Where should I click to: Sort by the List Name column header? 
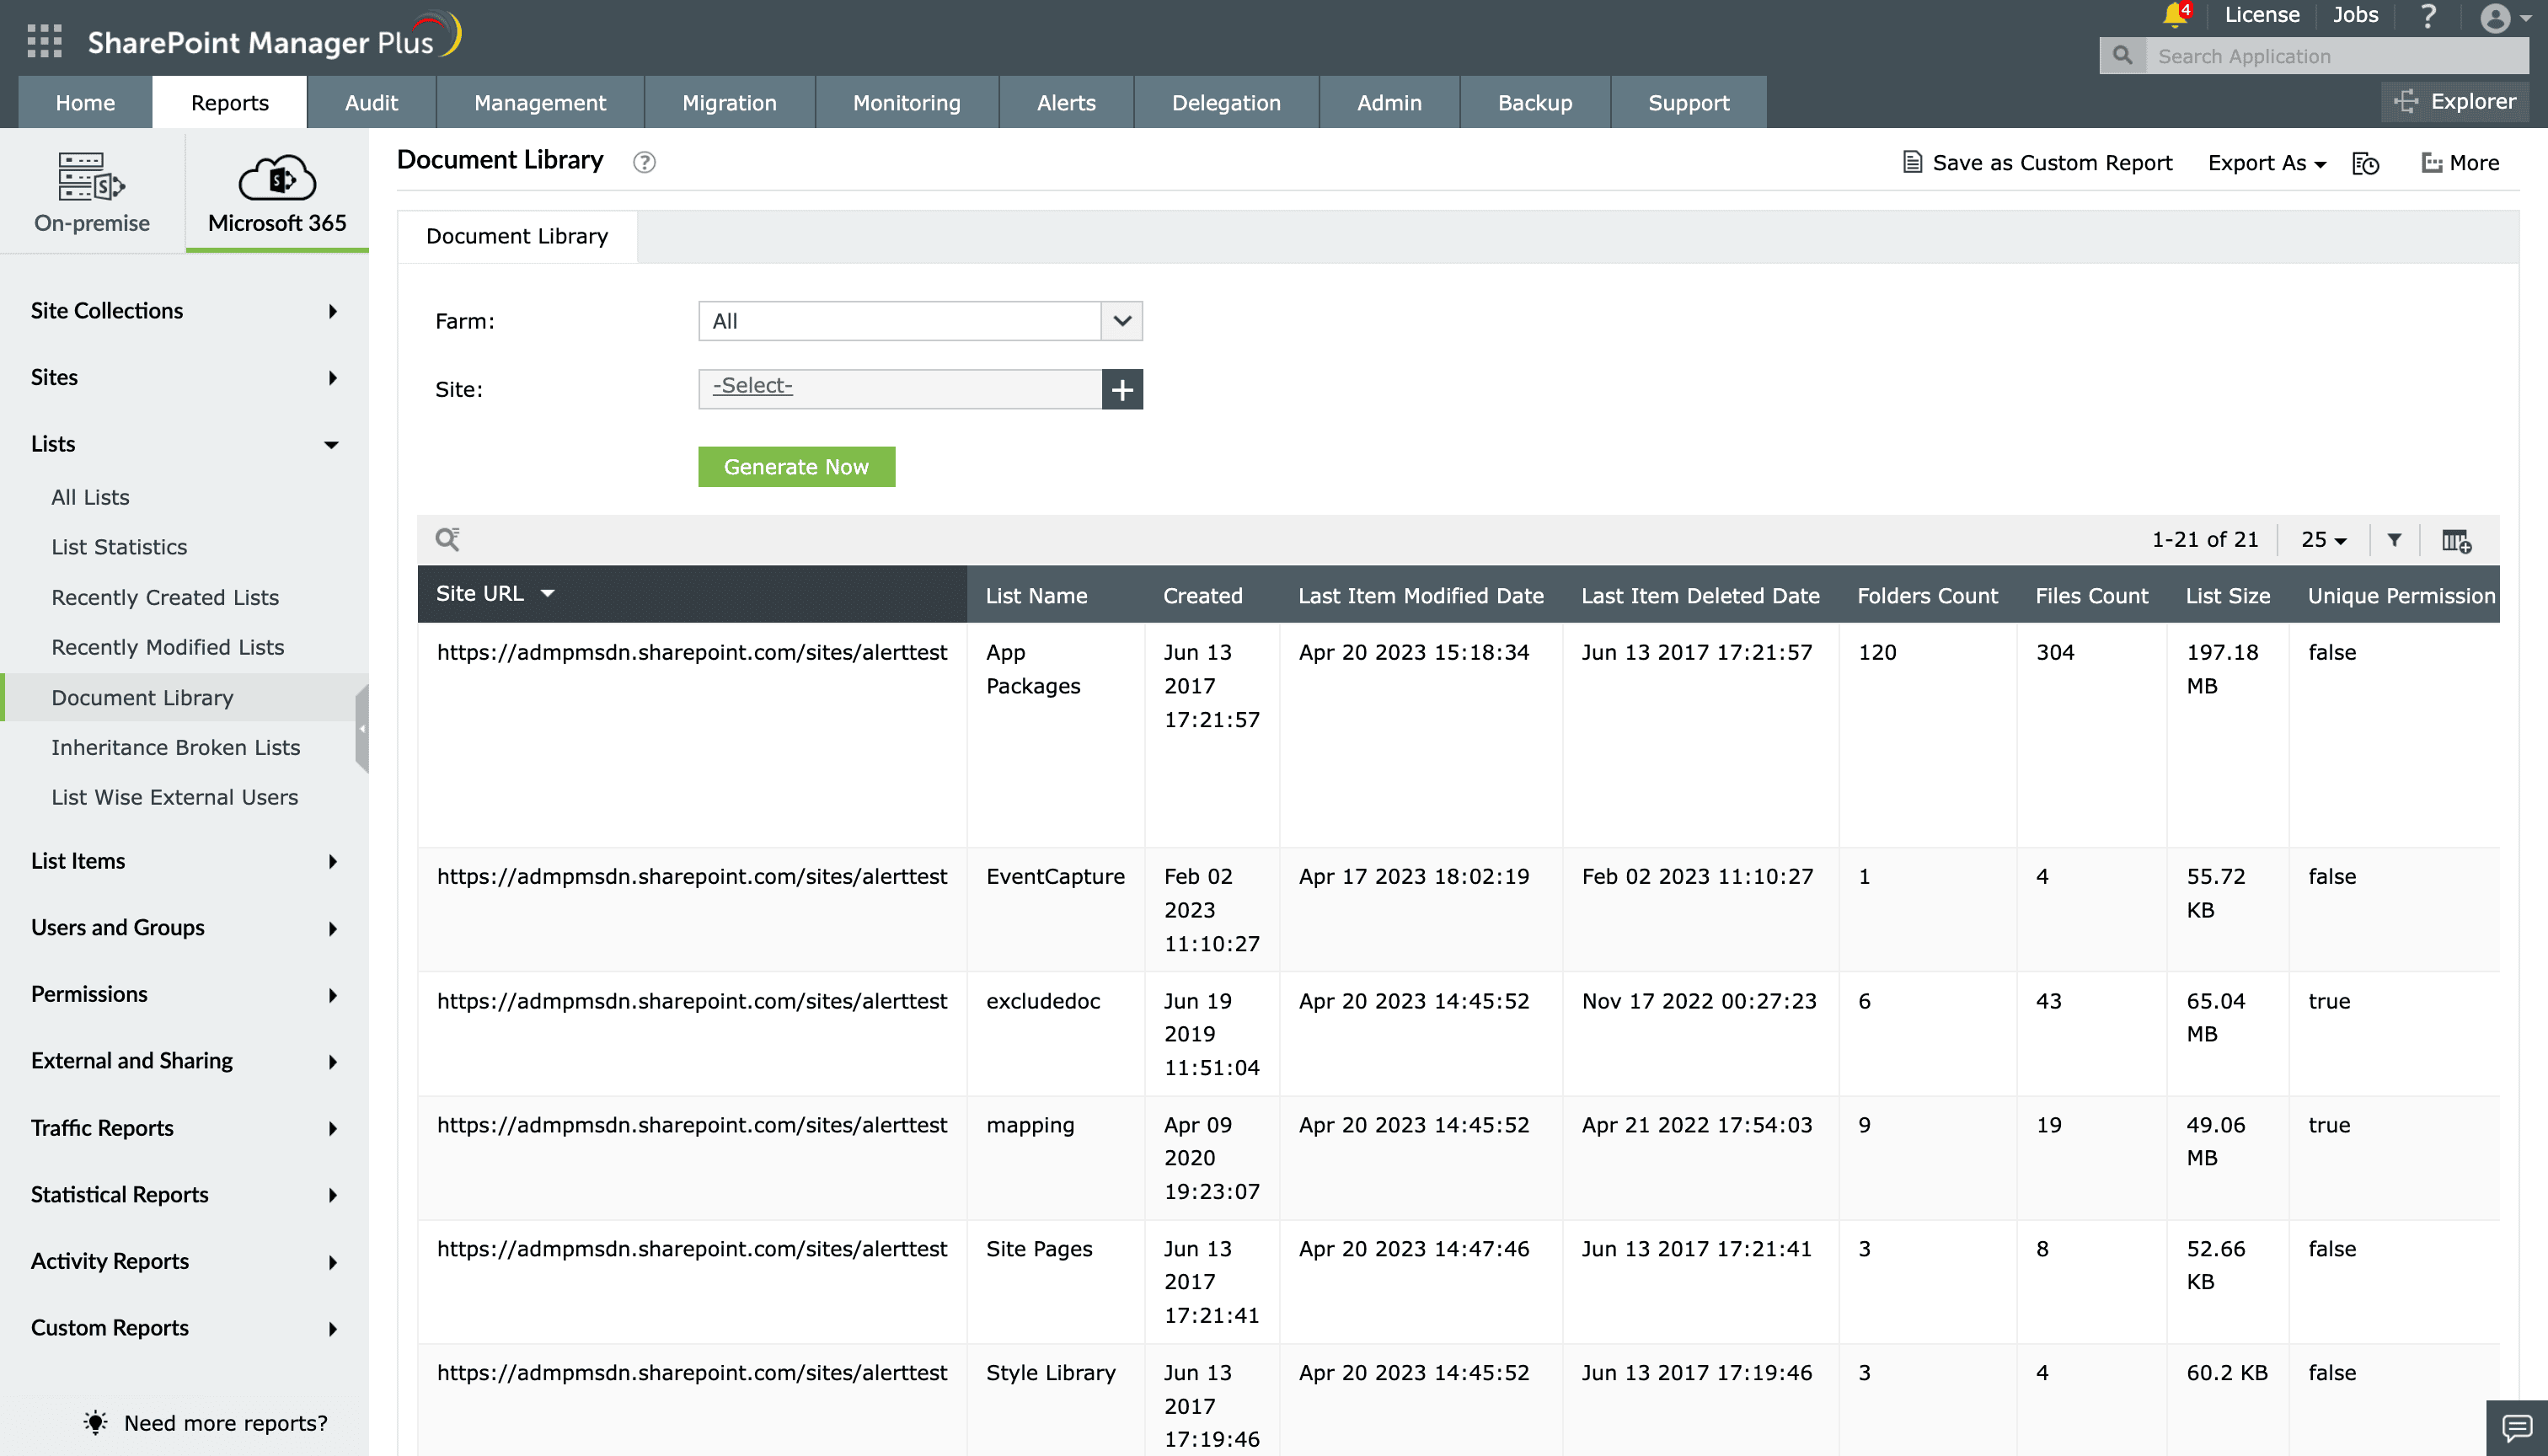(1036, 595)
